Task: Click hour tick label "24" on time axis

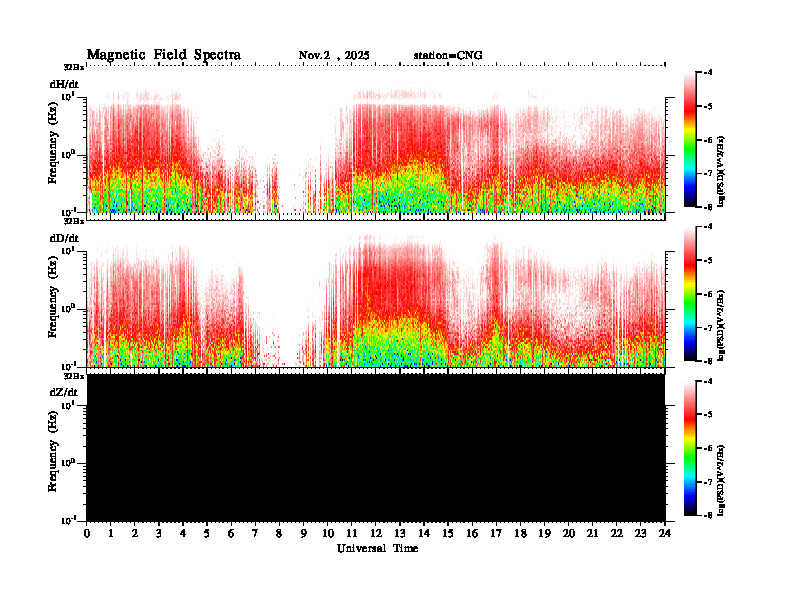Action: (x=665, y=534)
